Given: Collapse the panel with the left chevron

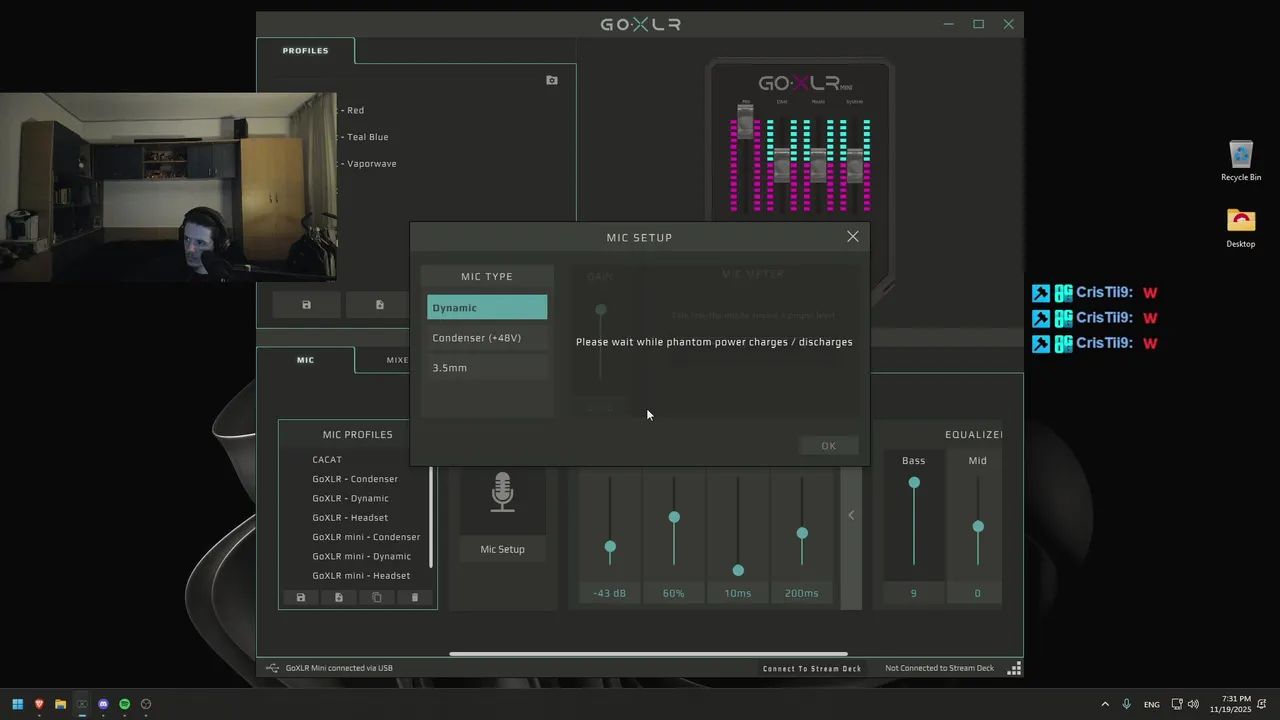Looking at the screenshot, I should coord(851,515).
